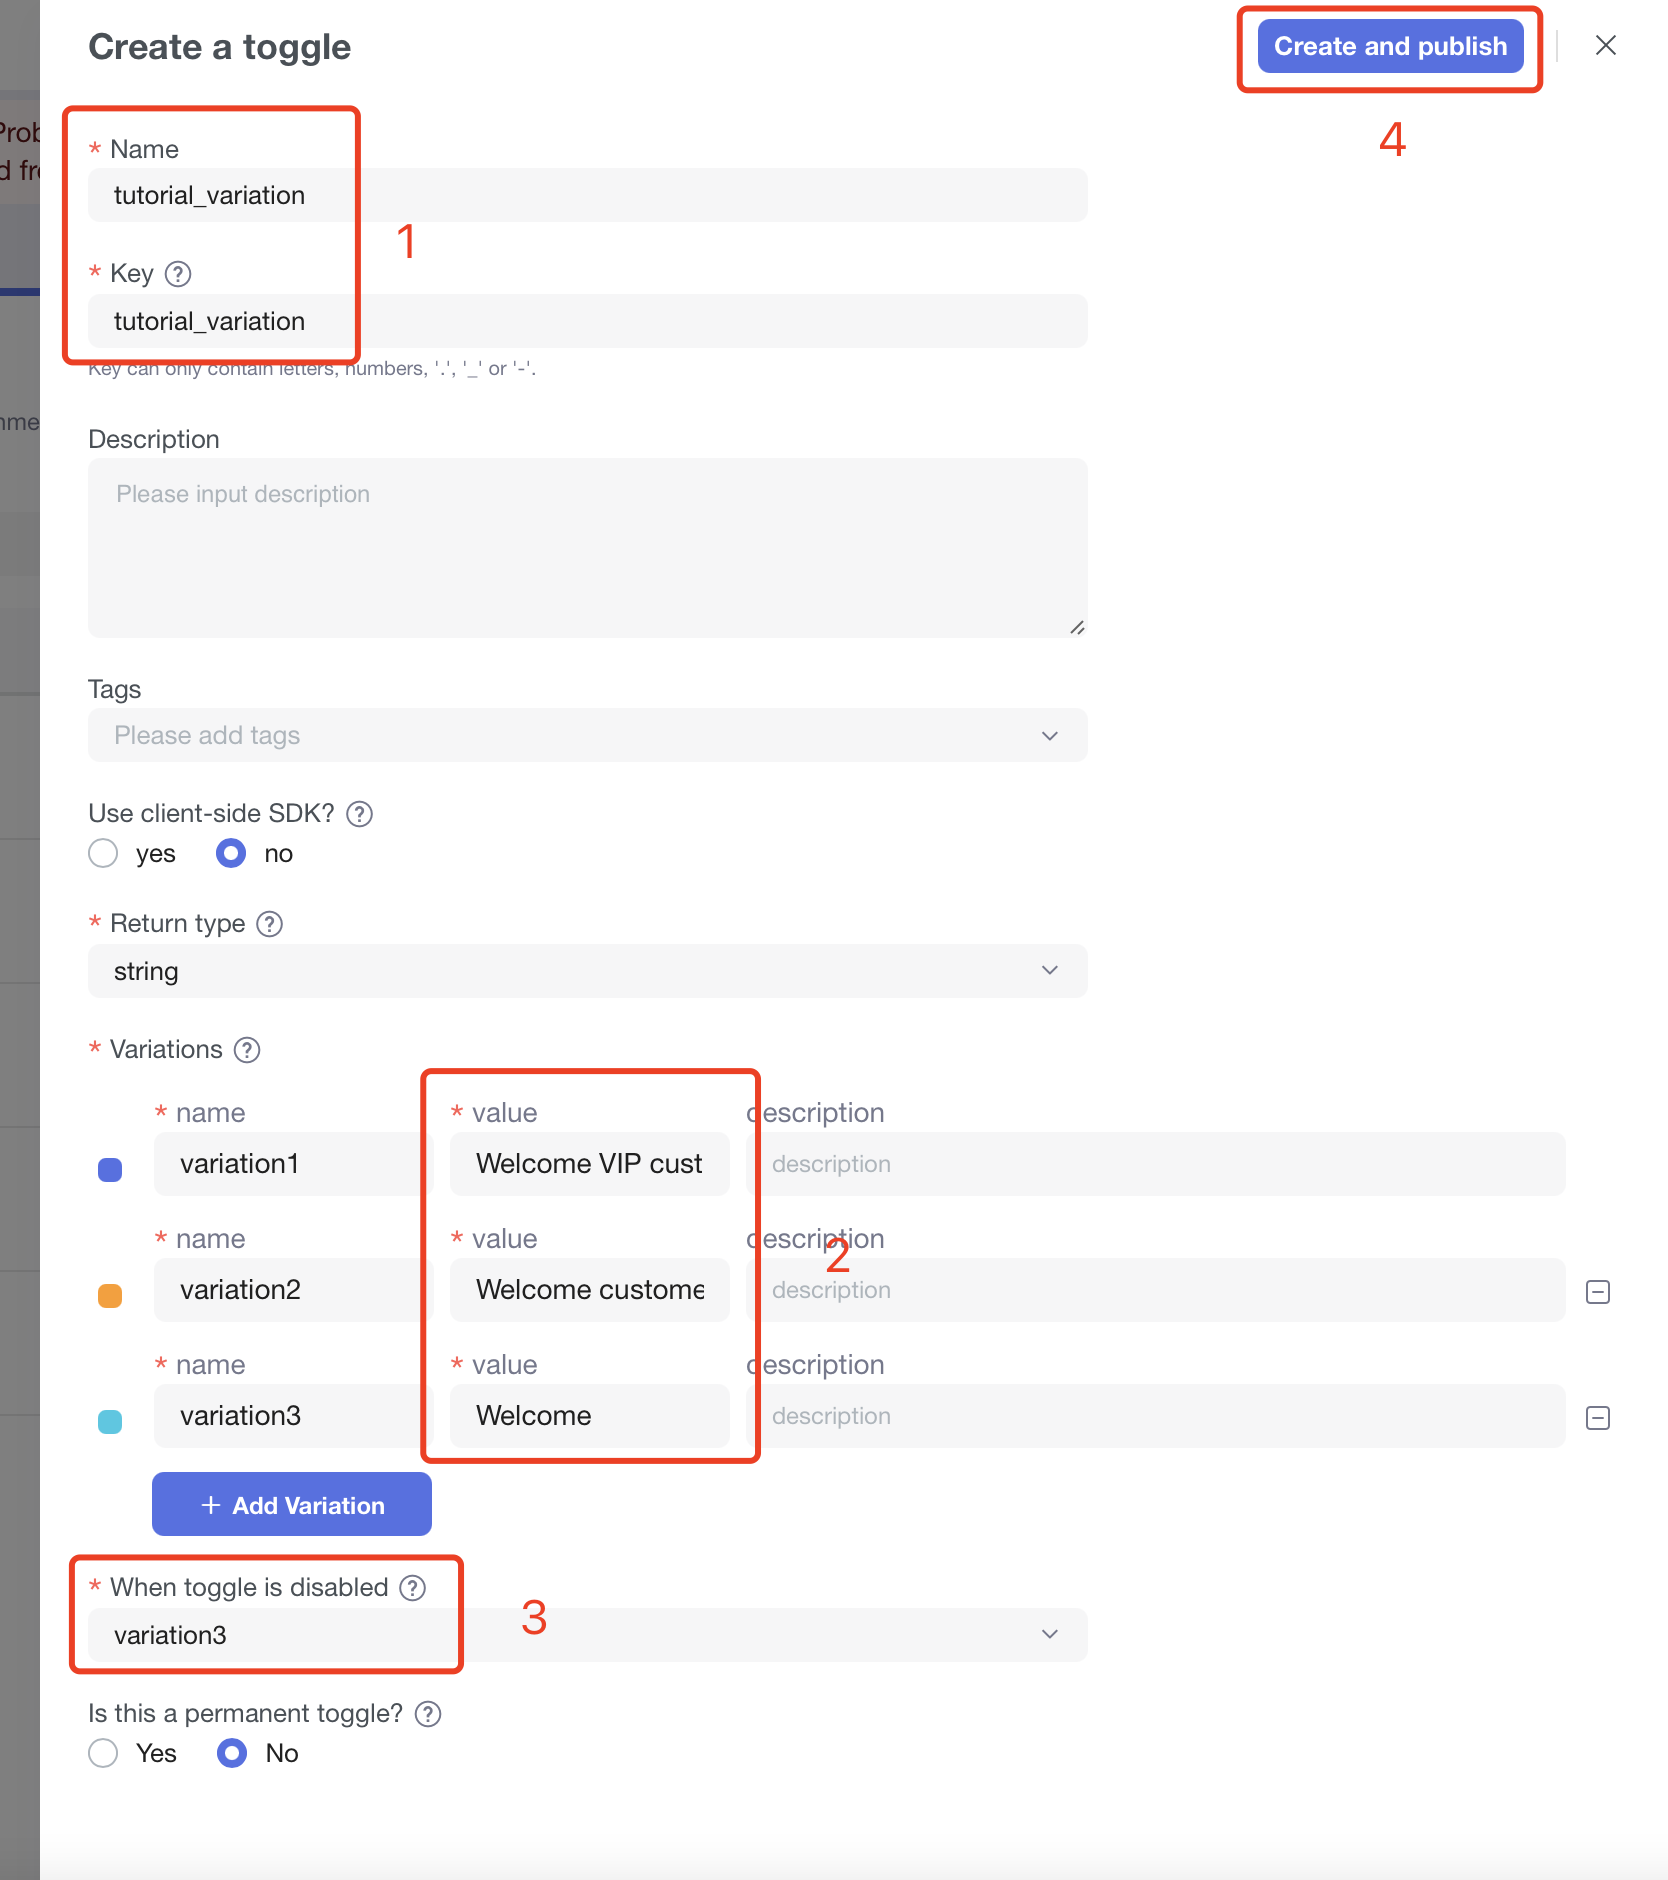The height and width of the screenshot is (1880, 1668).
Task: Click the blue color swatch for variation1
Action: pyautogui.click(x=110, y=1170)
